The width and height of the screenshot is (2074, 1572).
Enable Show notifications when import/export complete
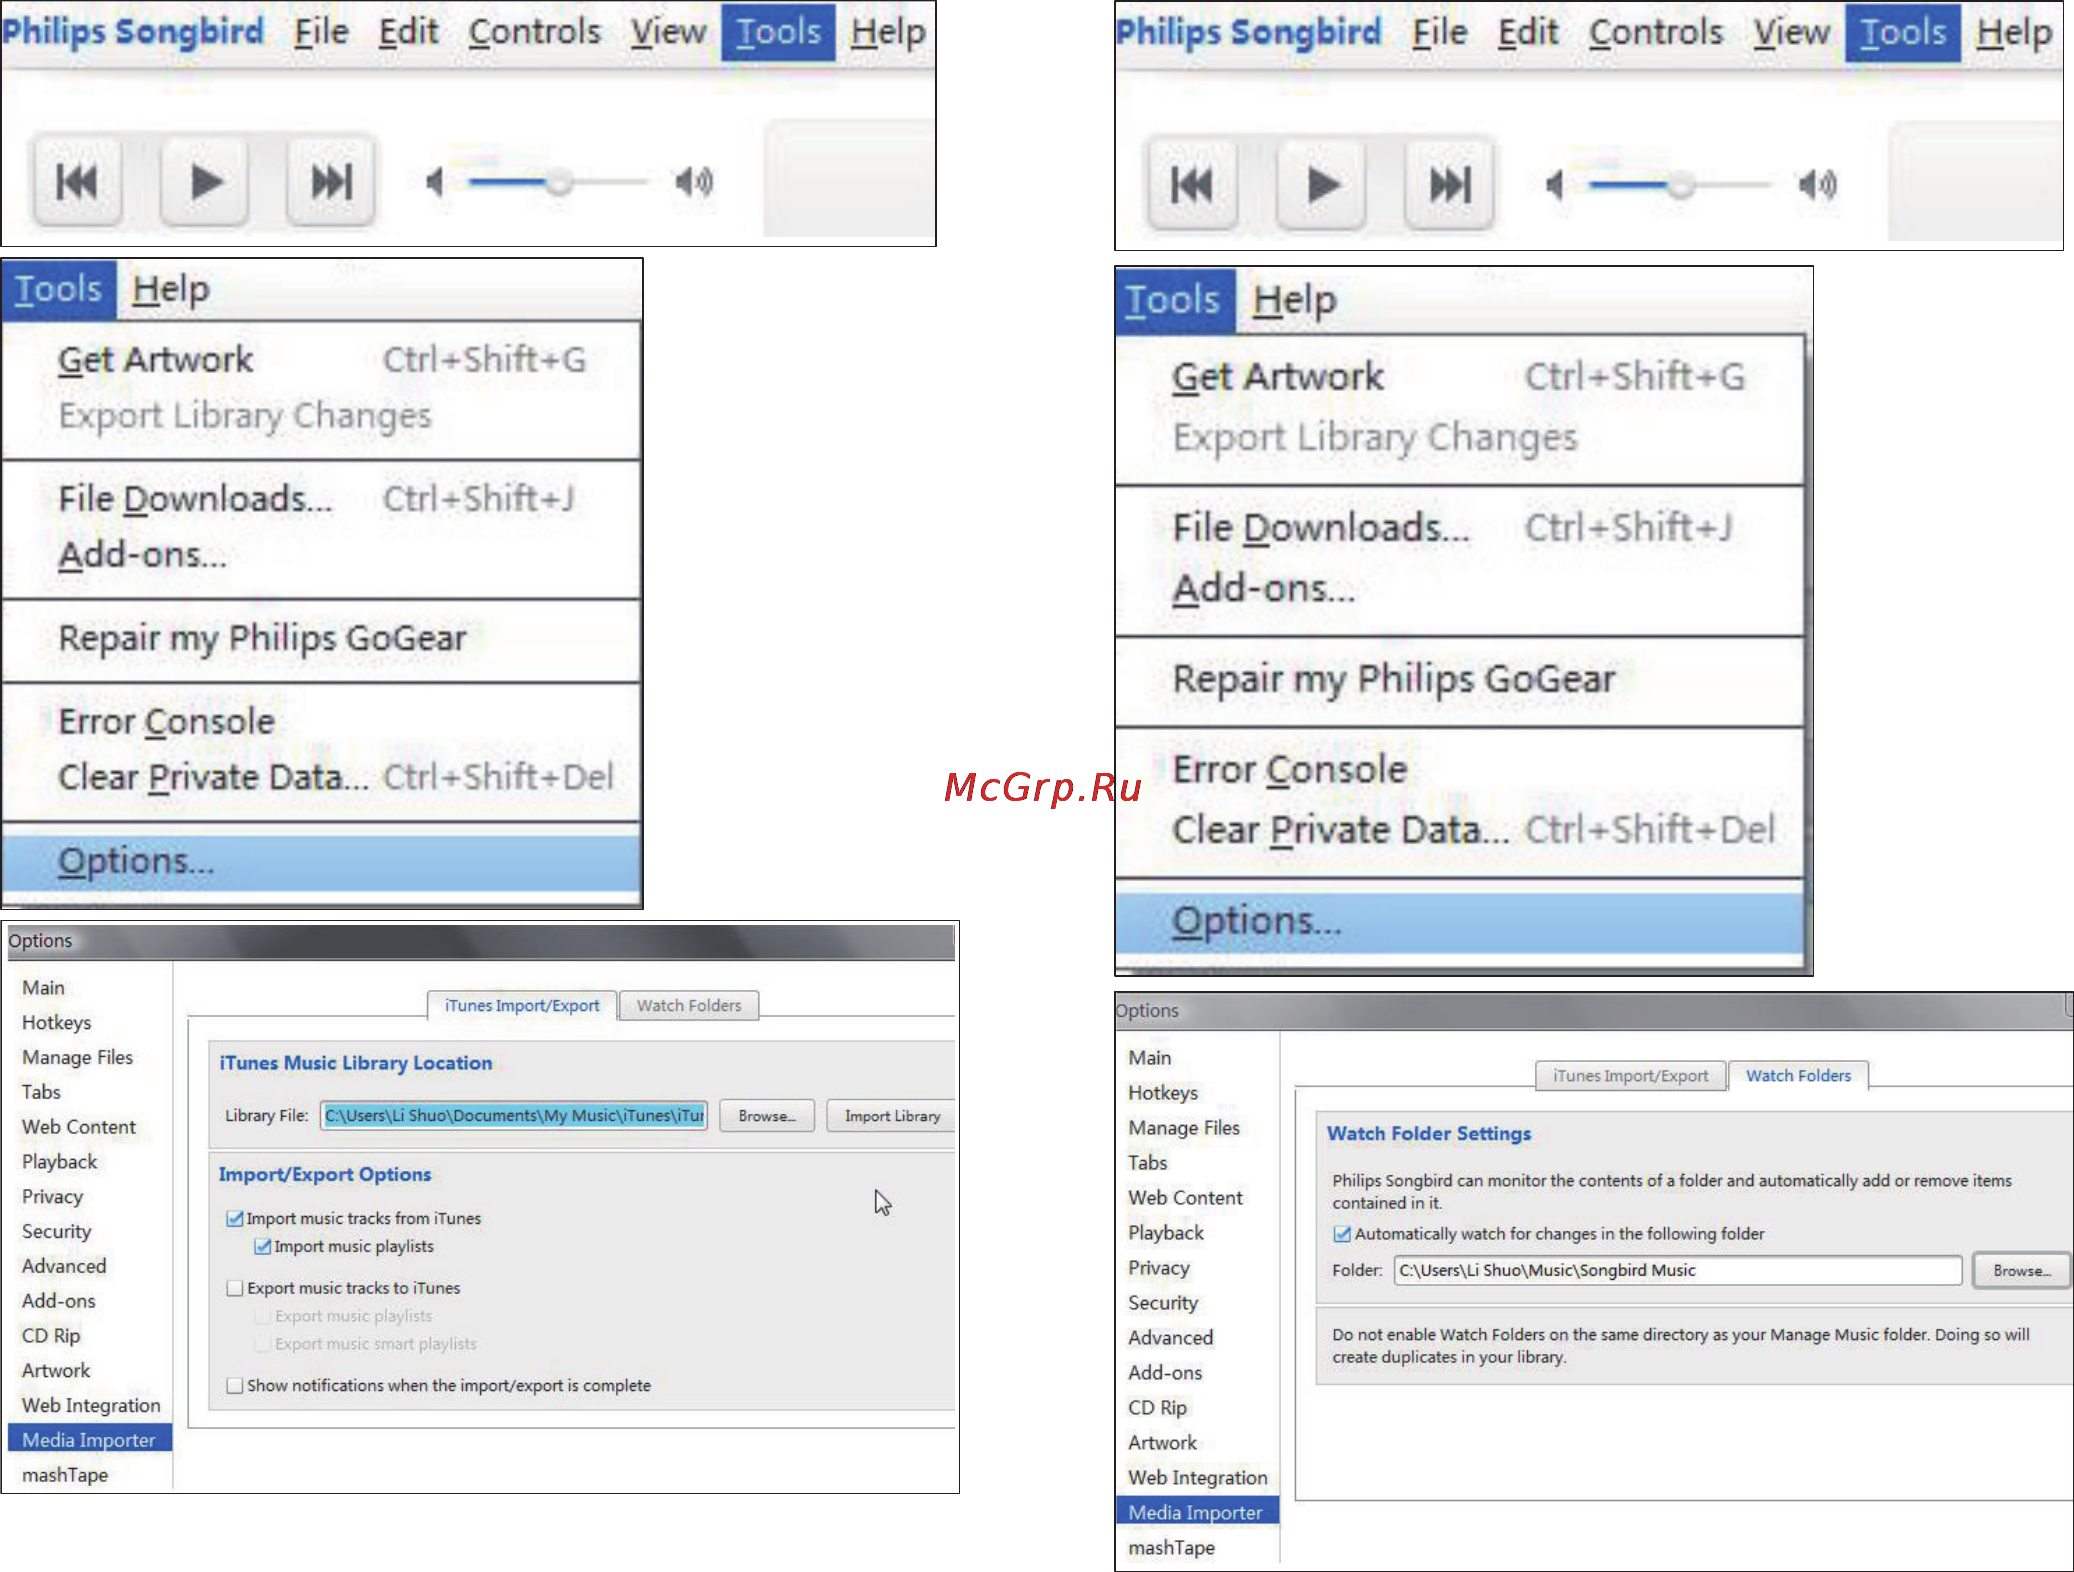coord(235,1386)
